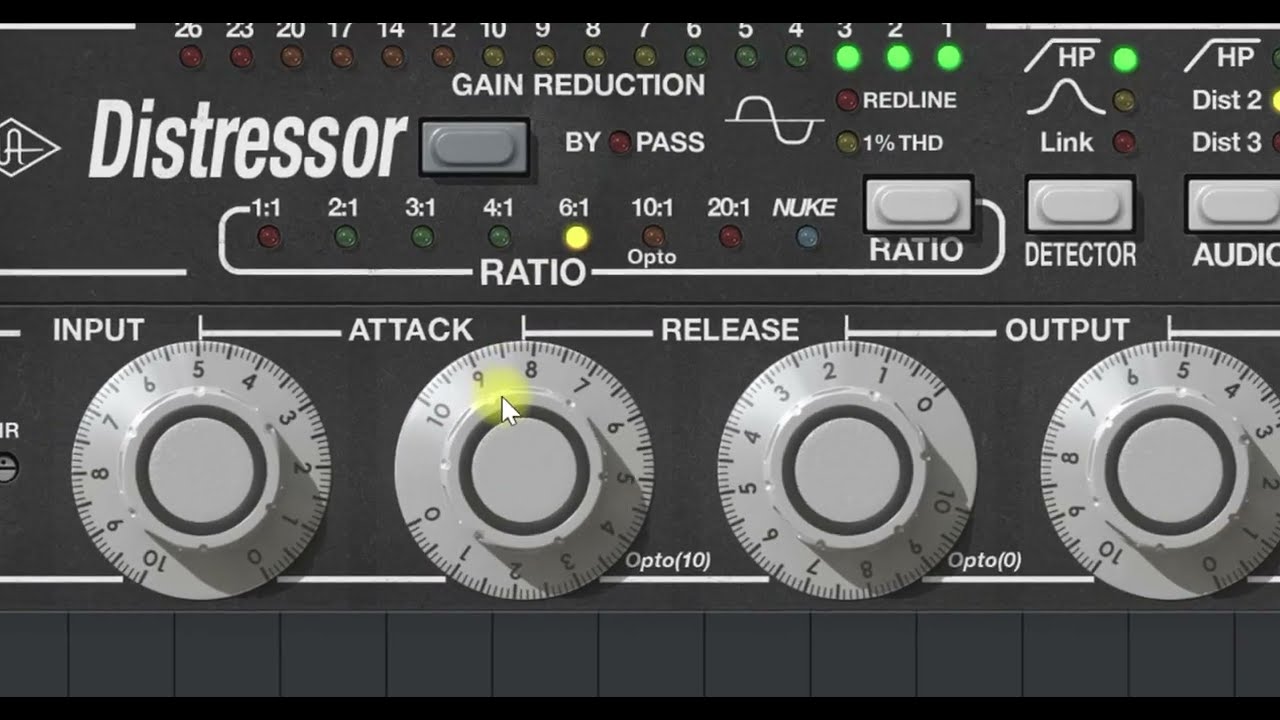Image resolution: width=1280 pixels, height=720 pixels.
Task: Click the Universal Audio logo
Action: pyautogui.click(x=28, y=148)
